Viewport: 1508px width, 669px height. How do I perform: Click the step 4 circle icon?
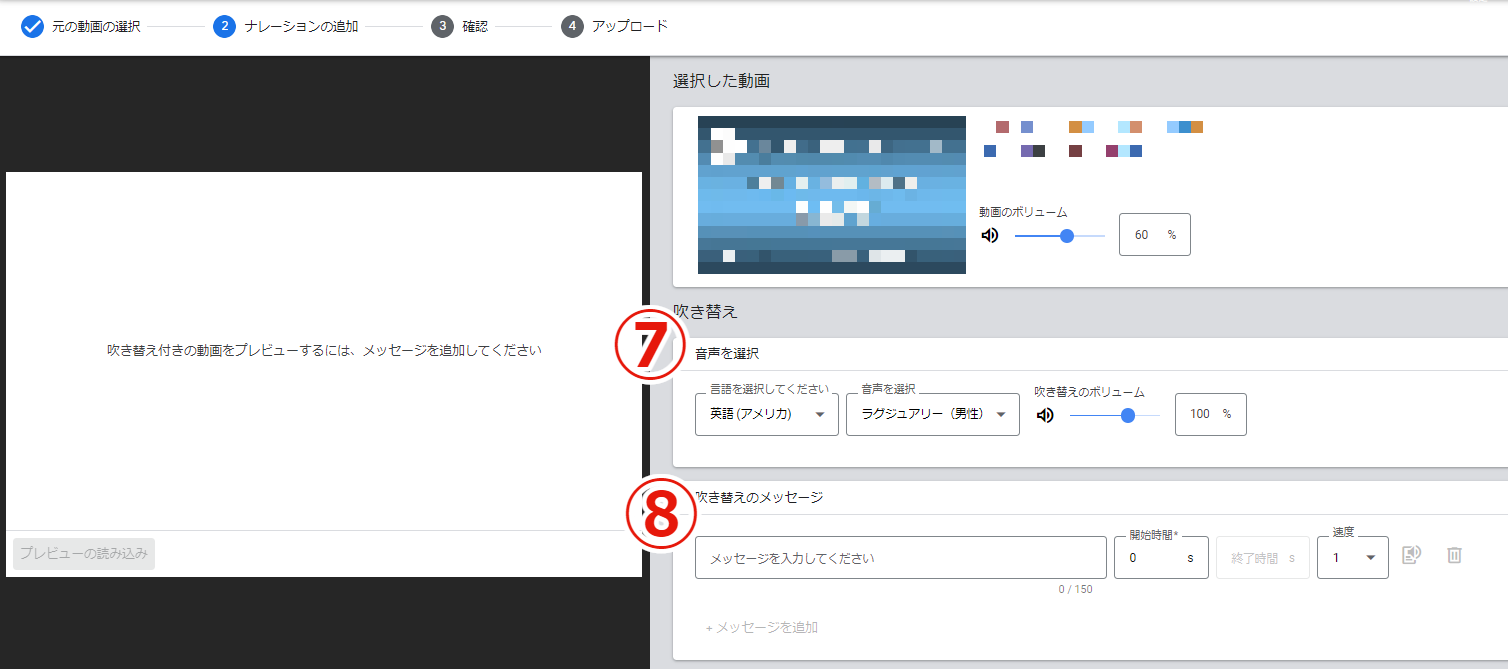pos(572,27)
